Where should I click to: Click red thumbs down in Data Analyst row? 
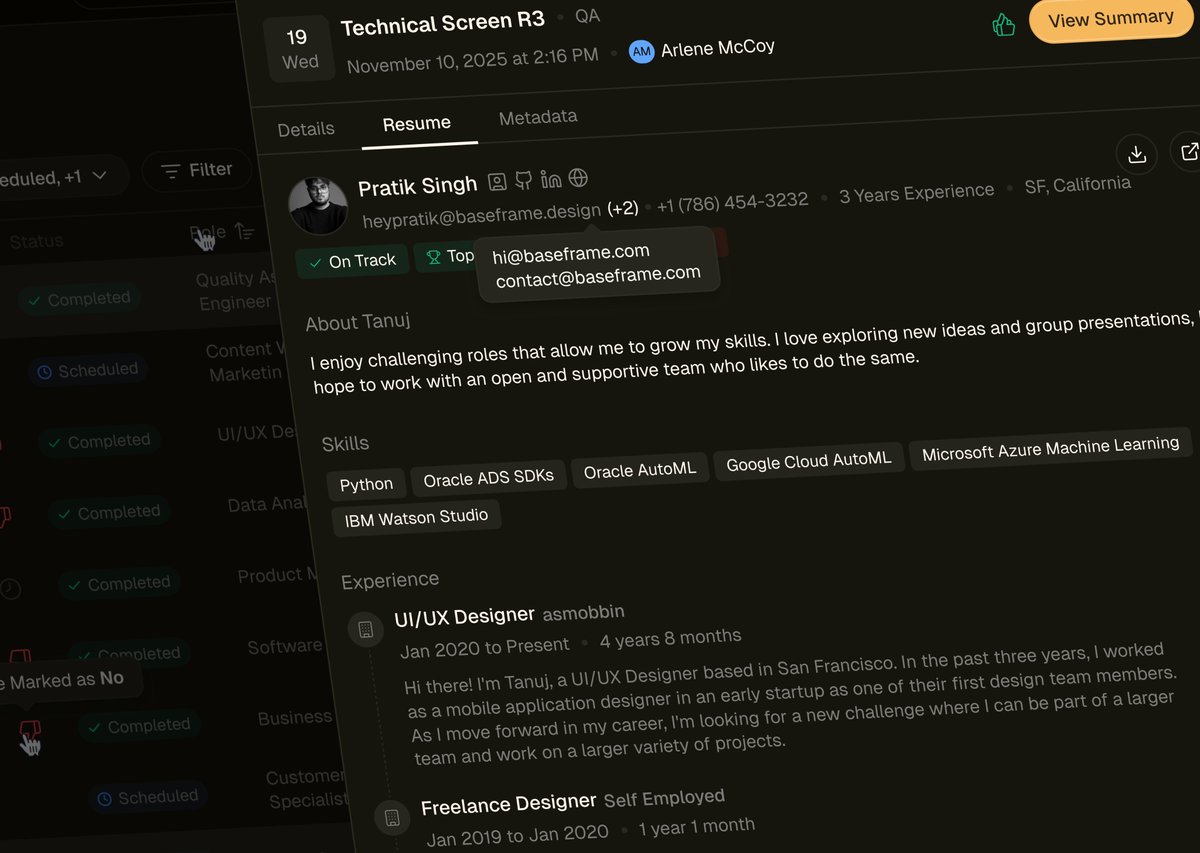tap(4, 517)
